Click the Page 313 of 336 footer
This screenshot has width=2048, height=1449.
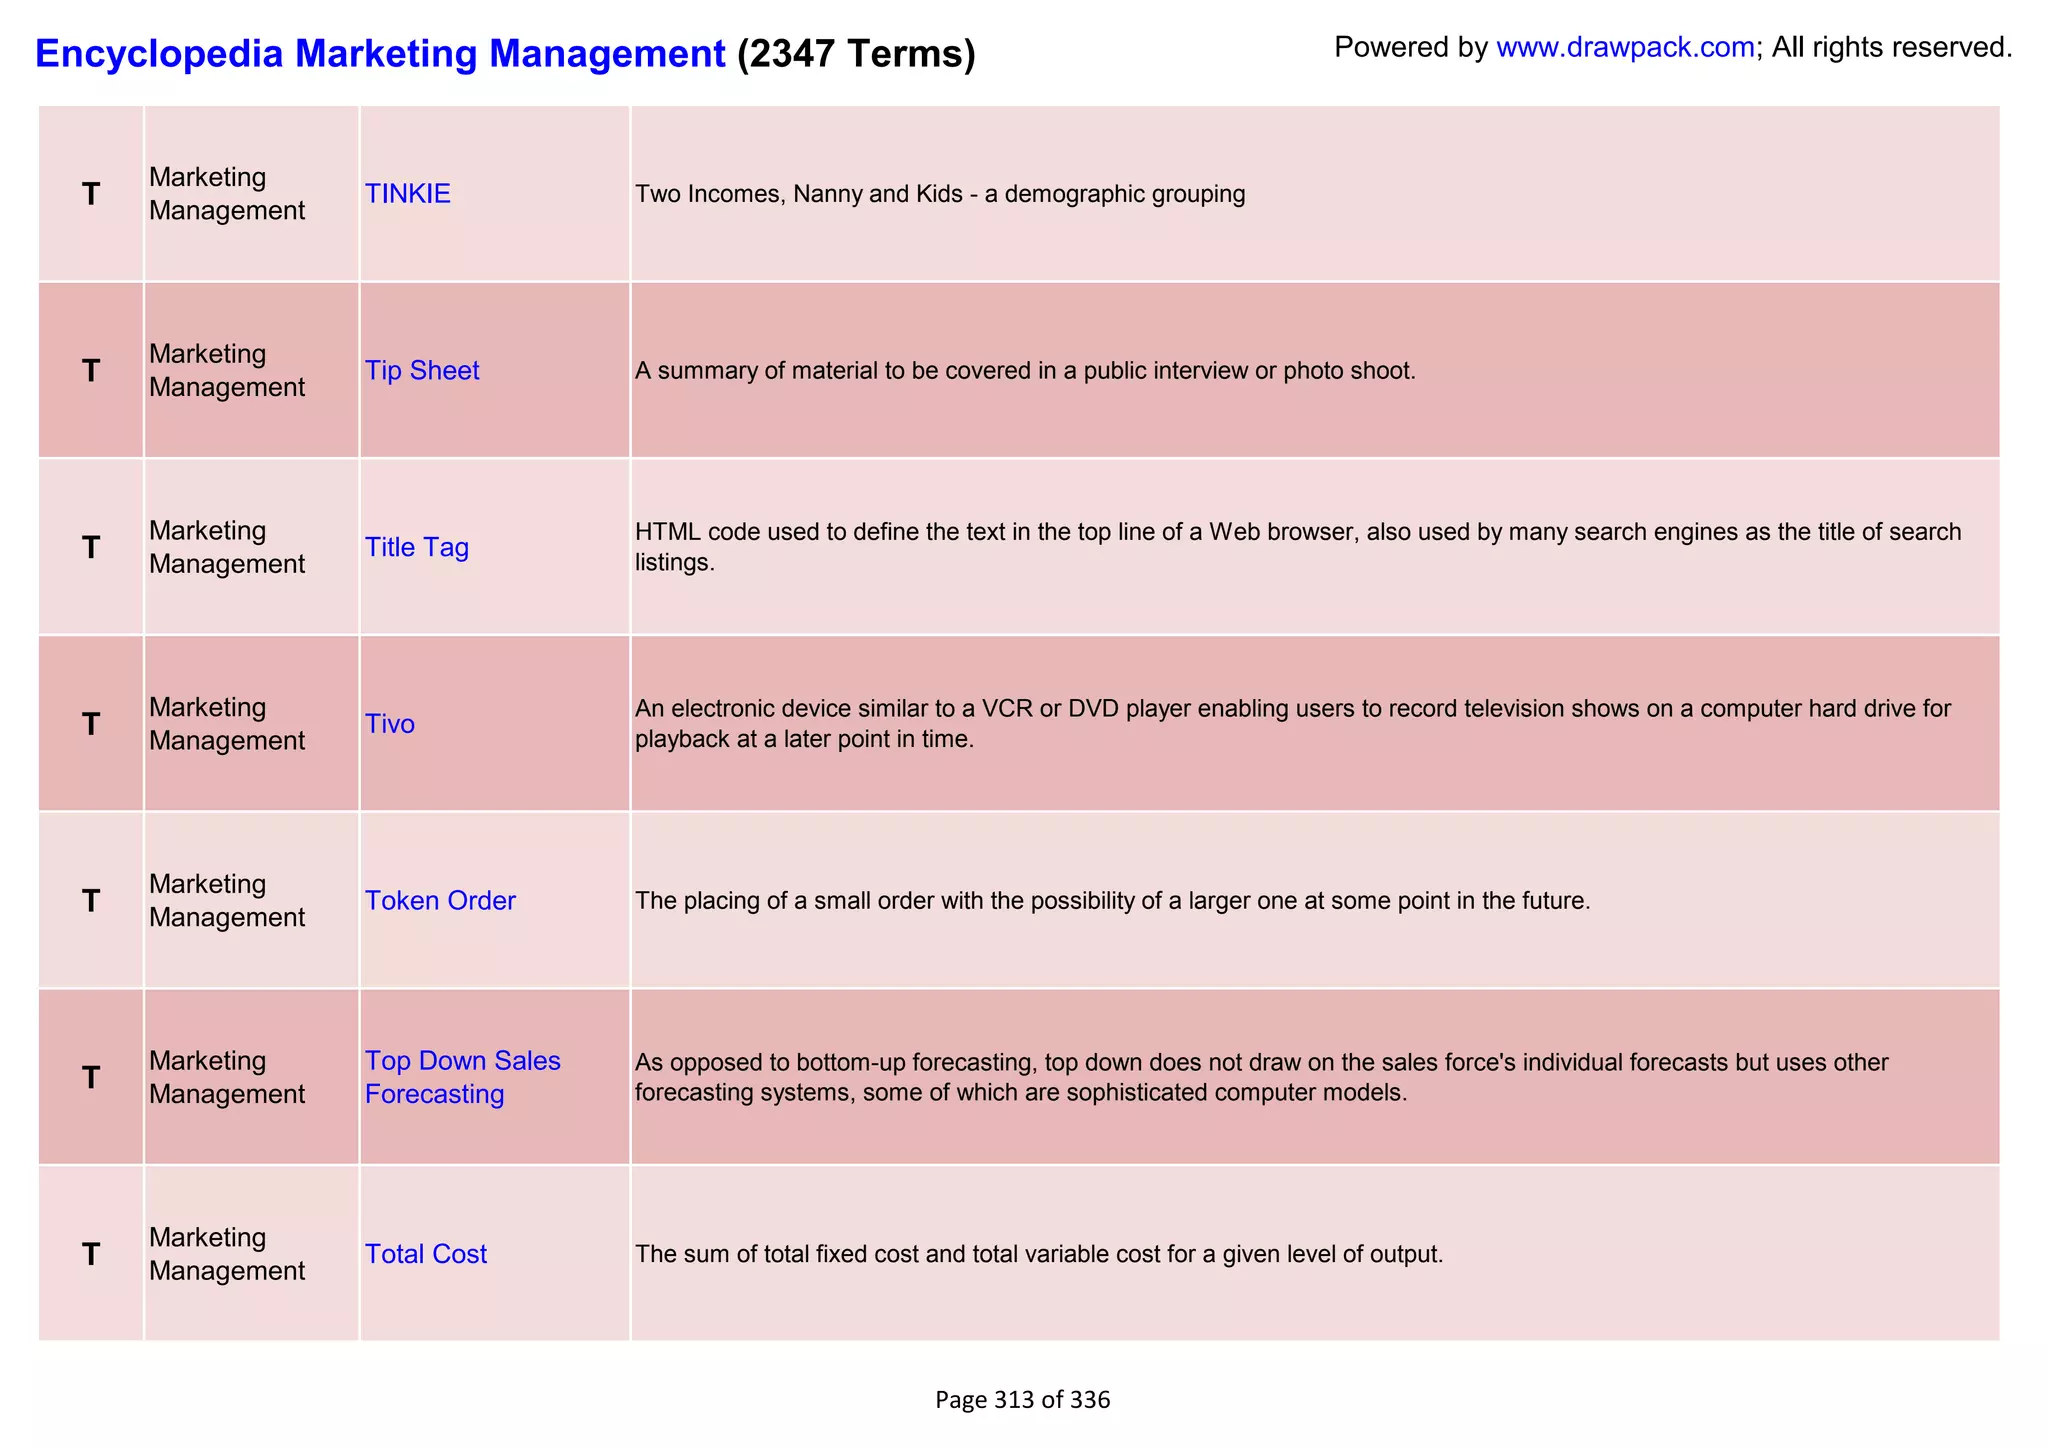(x=1022, y=1400)
